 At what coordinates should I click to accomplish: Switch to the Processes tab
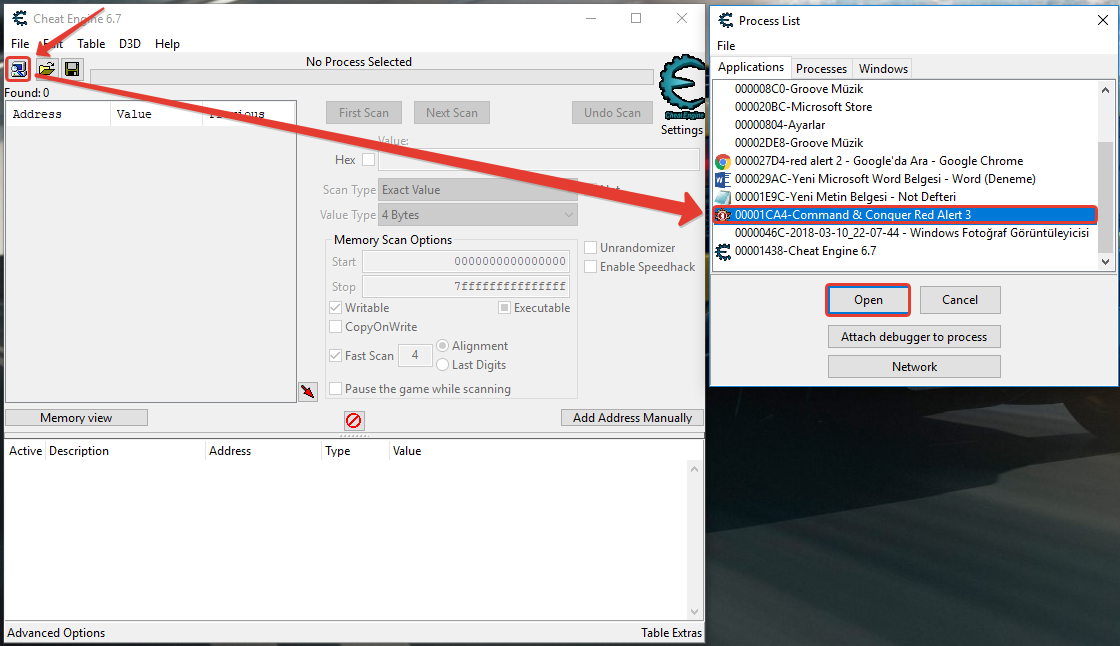821,69
